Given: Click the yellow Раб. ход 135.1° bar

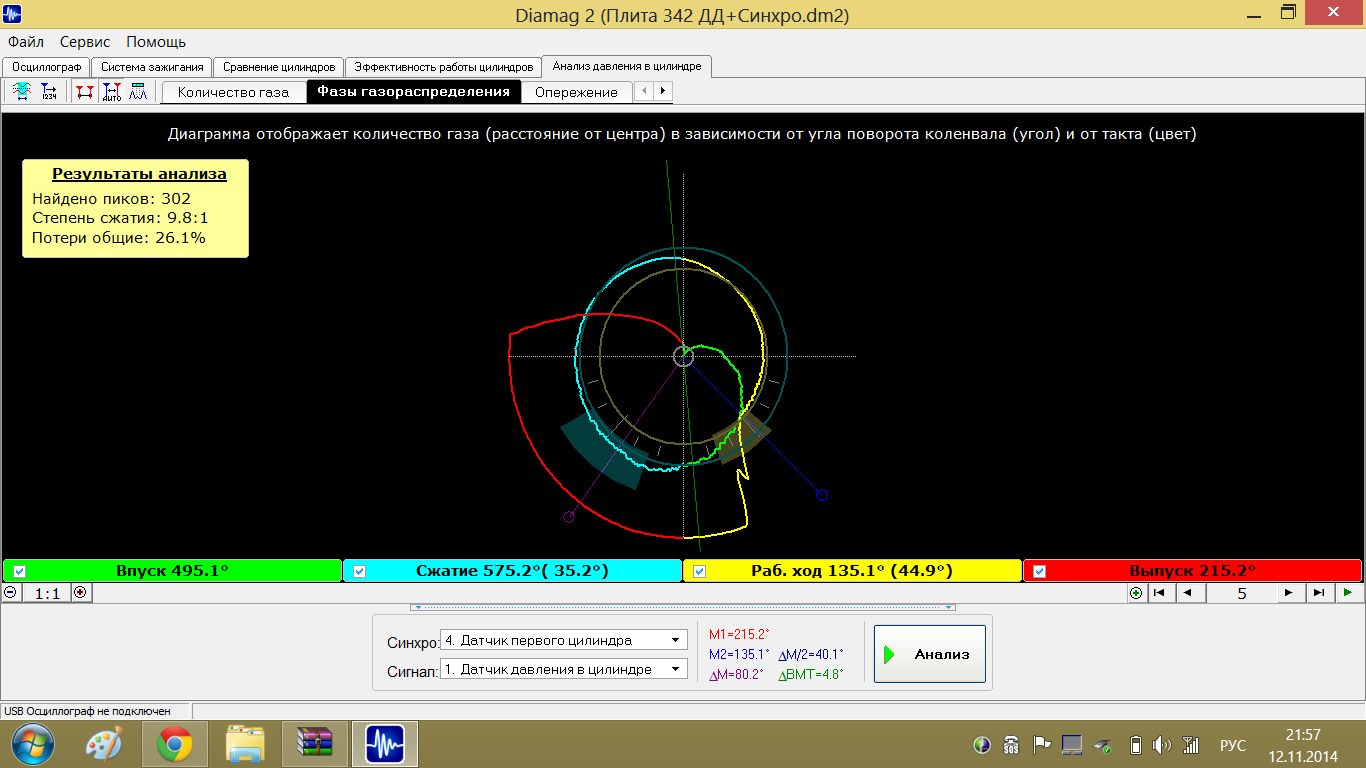Looking at the screenshot, I should 853,571.
